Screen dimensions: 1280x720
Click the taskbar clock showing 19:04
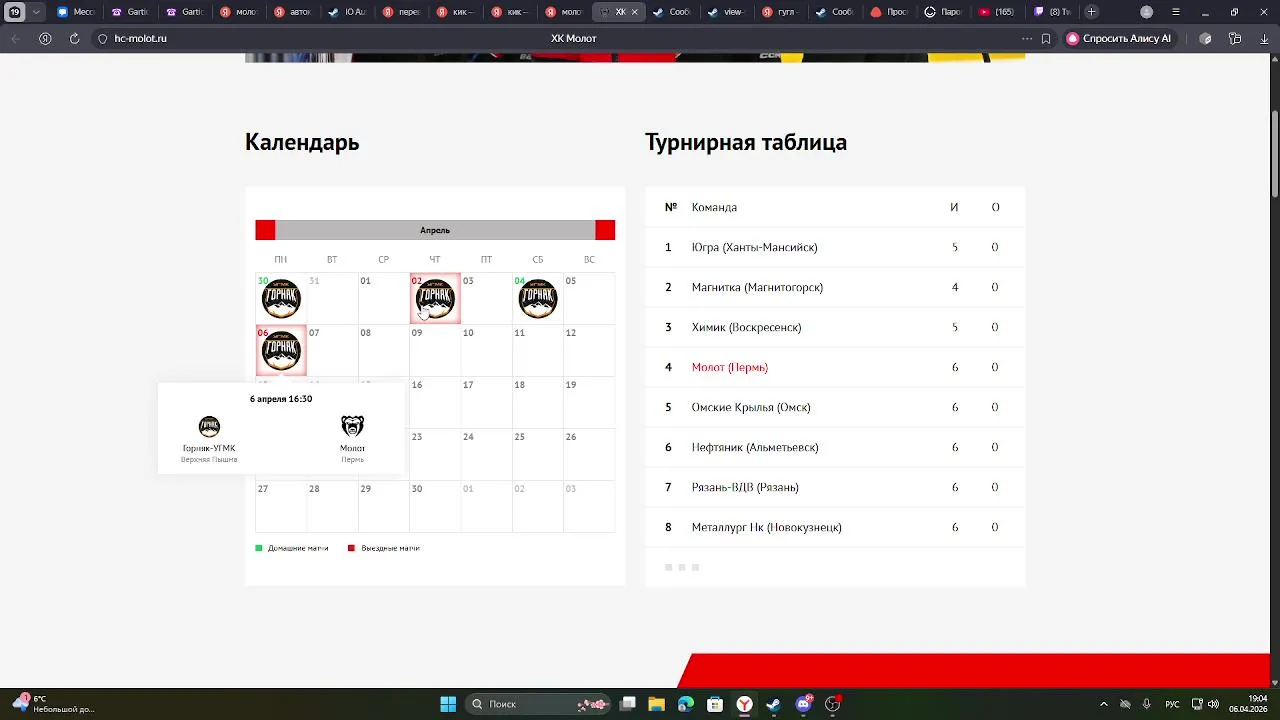1250,704
